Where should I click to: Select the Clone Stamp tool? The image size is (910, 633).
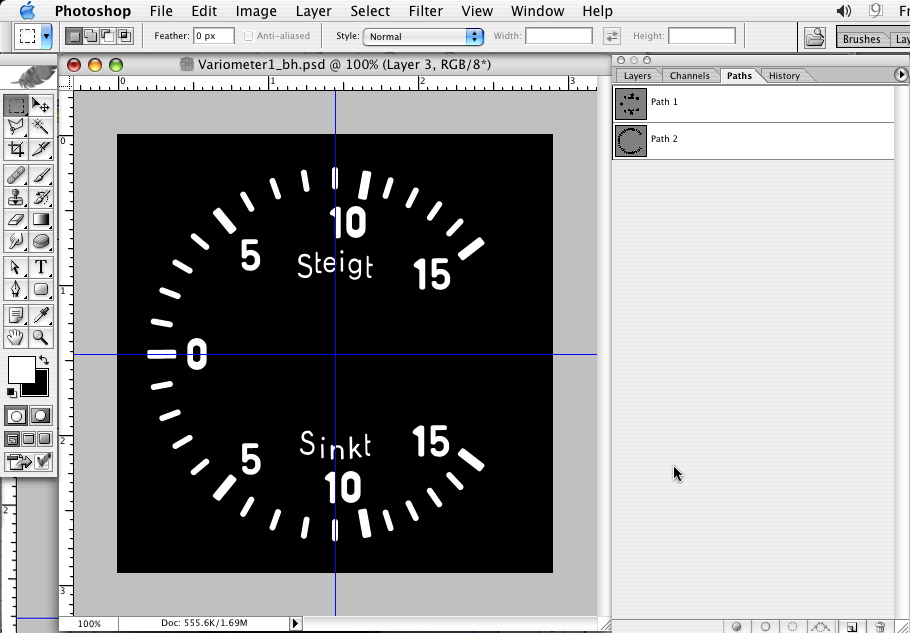(x=16, y=197)
